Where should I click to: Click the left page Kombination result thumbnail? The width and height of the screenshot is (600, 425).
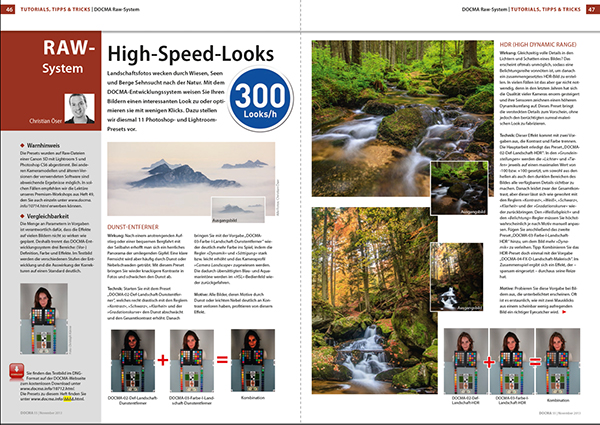click(x=253, y=360)
